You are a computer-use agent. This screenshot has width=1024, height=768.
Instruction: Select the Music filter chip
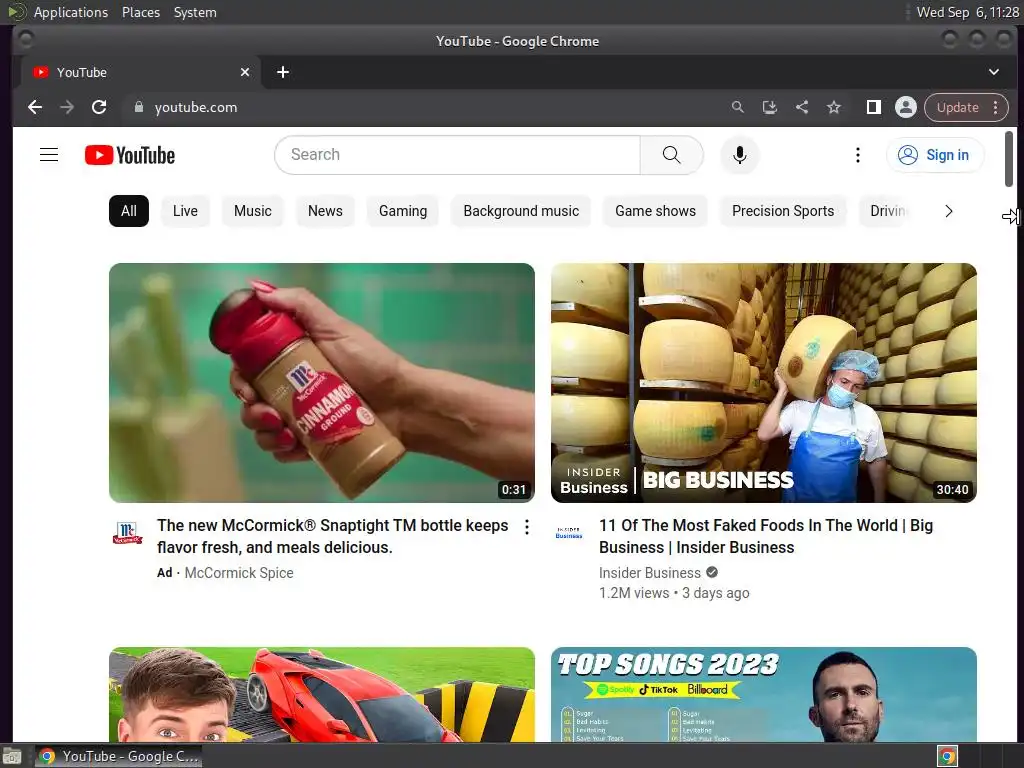coord(253,211)
